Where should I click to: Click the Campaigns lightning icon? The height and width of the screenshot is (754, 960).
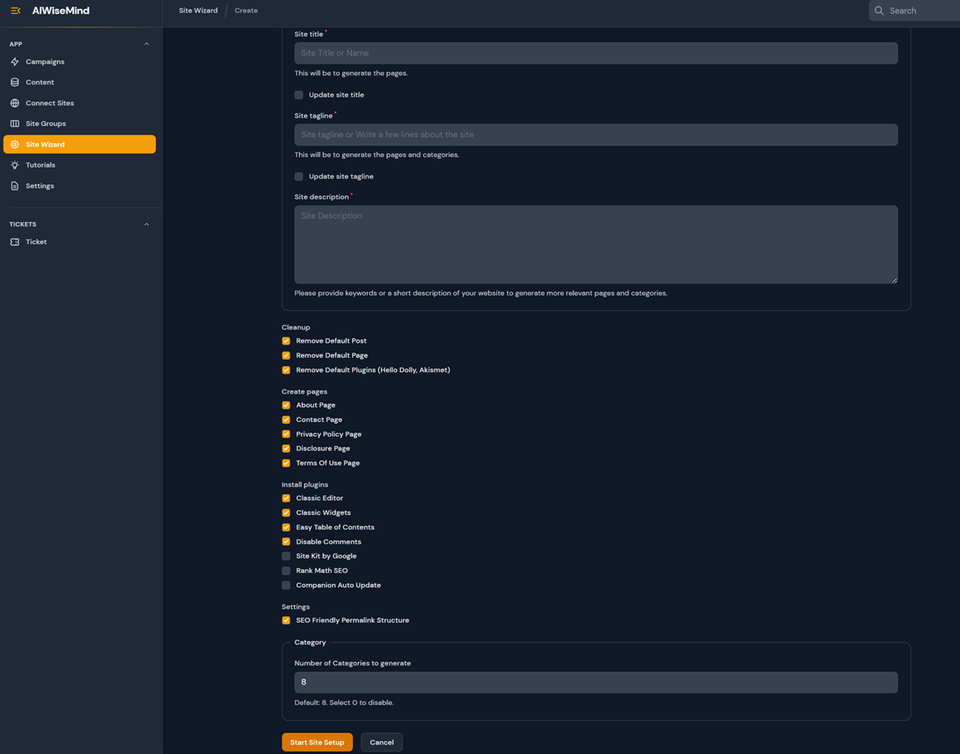pyautogui.click(x=15, y=62)
